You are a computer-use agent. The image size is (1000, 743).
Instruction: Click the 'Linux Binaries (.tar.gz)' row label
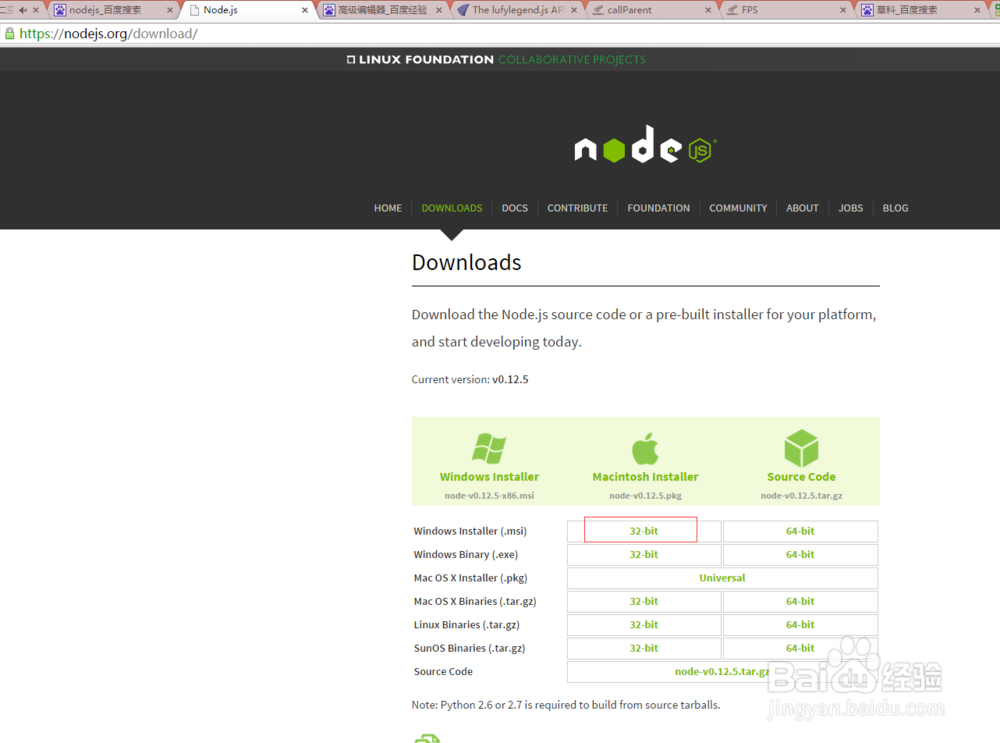pos(466,624)
